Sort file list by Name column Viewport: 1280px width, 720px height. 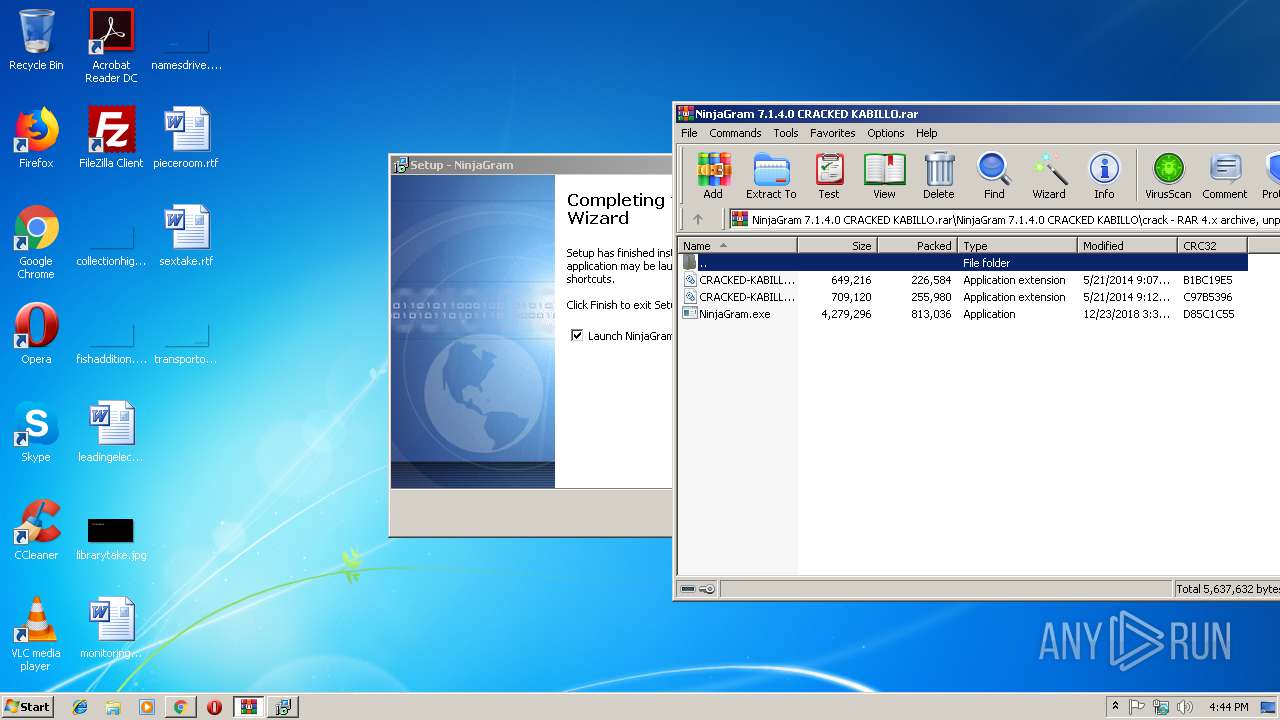tap(738, 245)
